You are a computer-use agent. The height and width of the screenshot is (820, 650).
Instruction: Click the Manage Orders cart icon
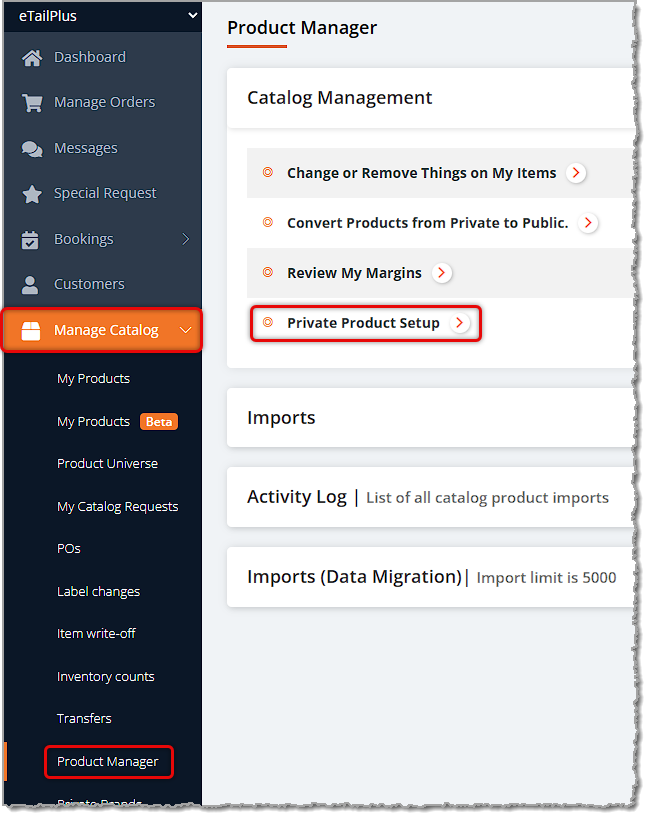(x=32, y=102)
